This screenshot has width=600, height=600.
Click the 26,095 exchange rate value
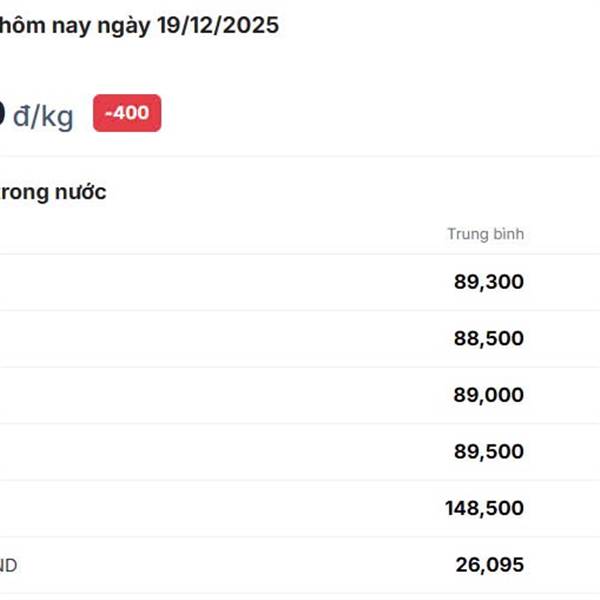[489, 565]
